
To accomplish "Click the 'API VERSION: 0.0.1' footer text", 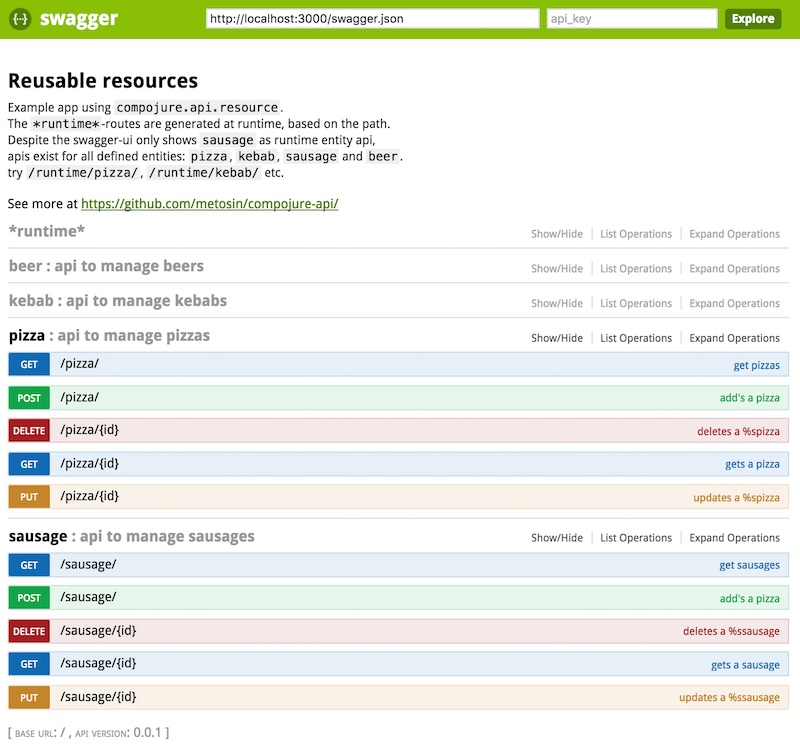I will click(118, 733).
